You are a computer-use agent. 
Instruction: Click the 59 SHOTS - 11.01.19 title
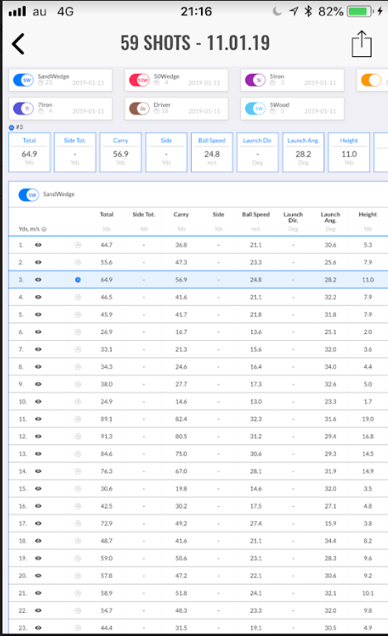(195, 43)
